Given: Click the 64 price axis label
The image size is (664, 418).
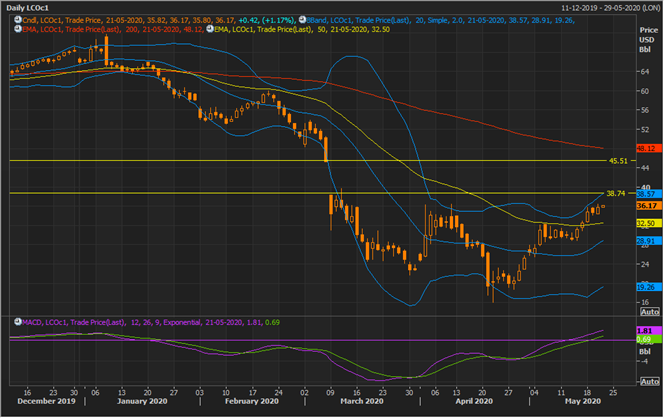Looking at the screenshot, I should (645, 71).
